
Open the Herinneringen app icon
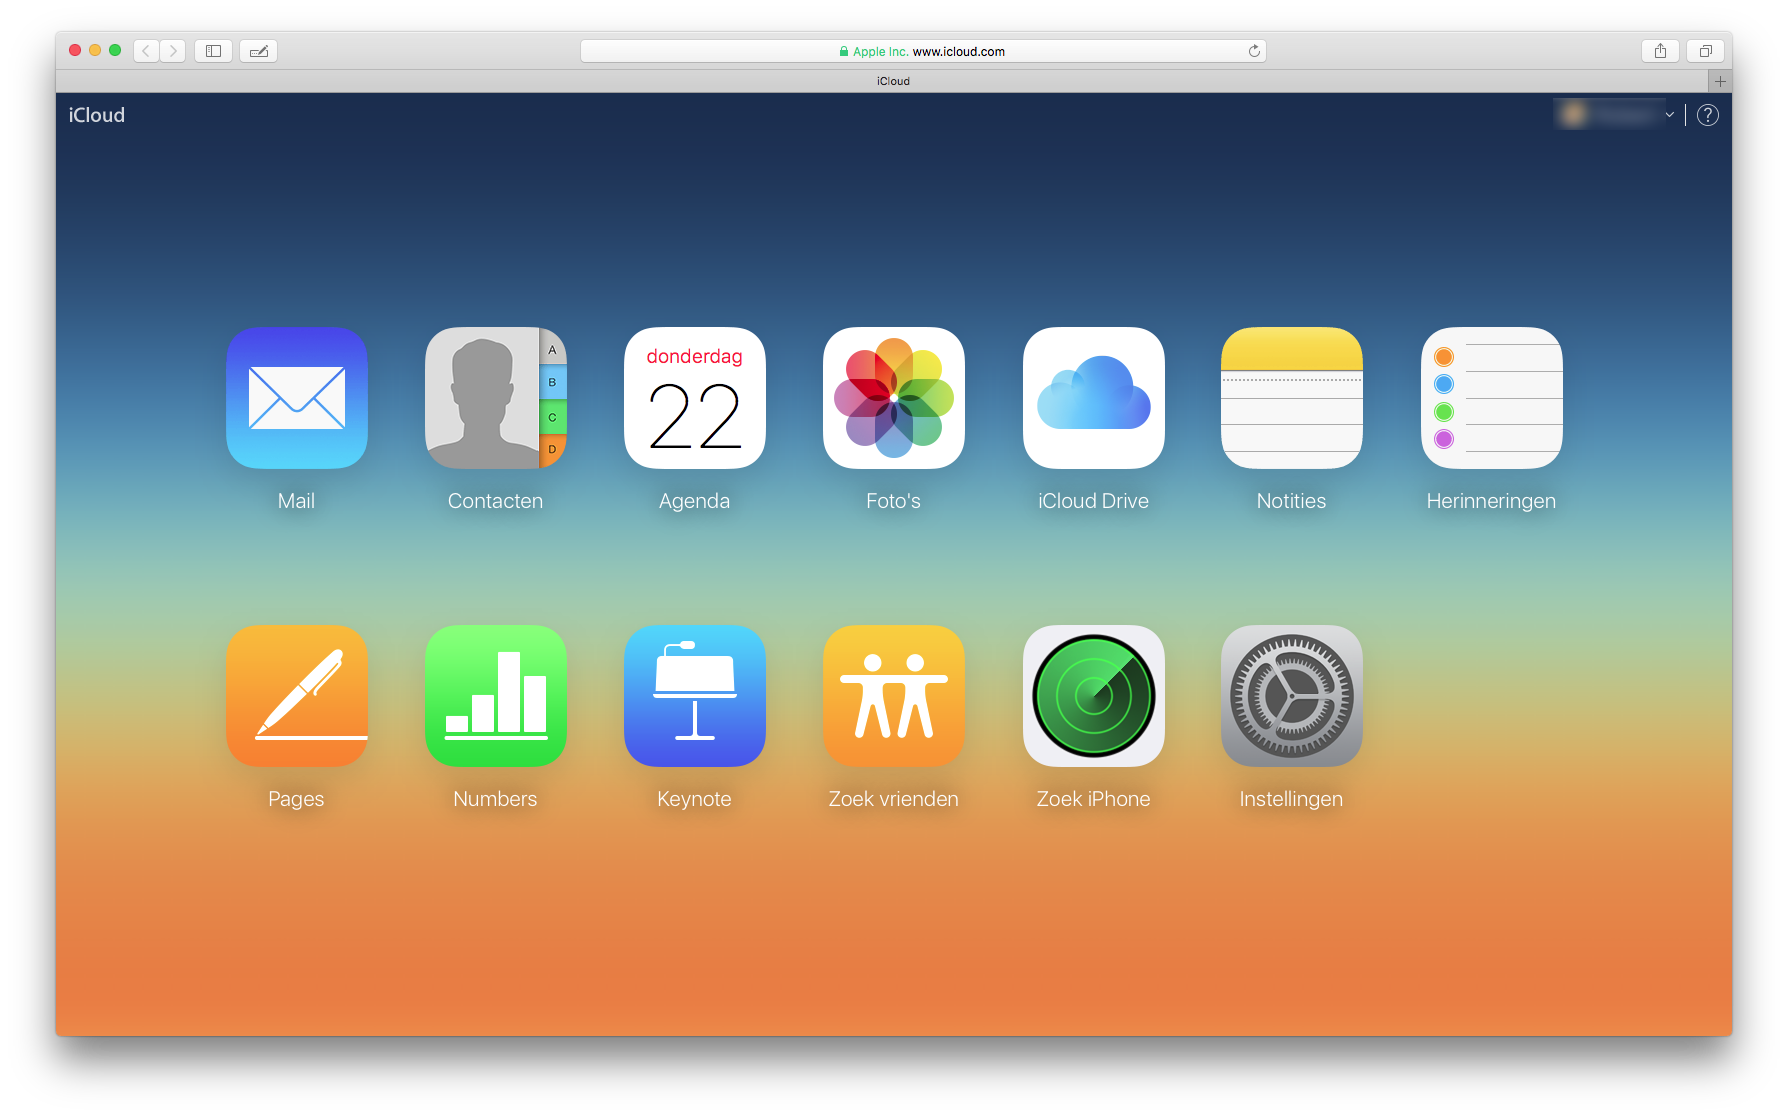1492,398
